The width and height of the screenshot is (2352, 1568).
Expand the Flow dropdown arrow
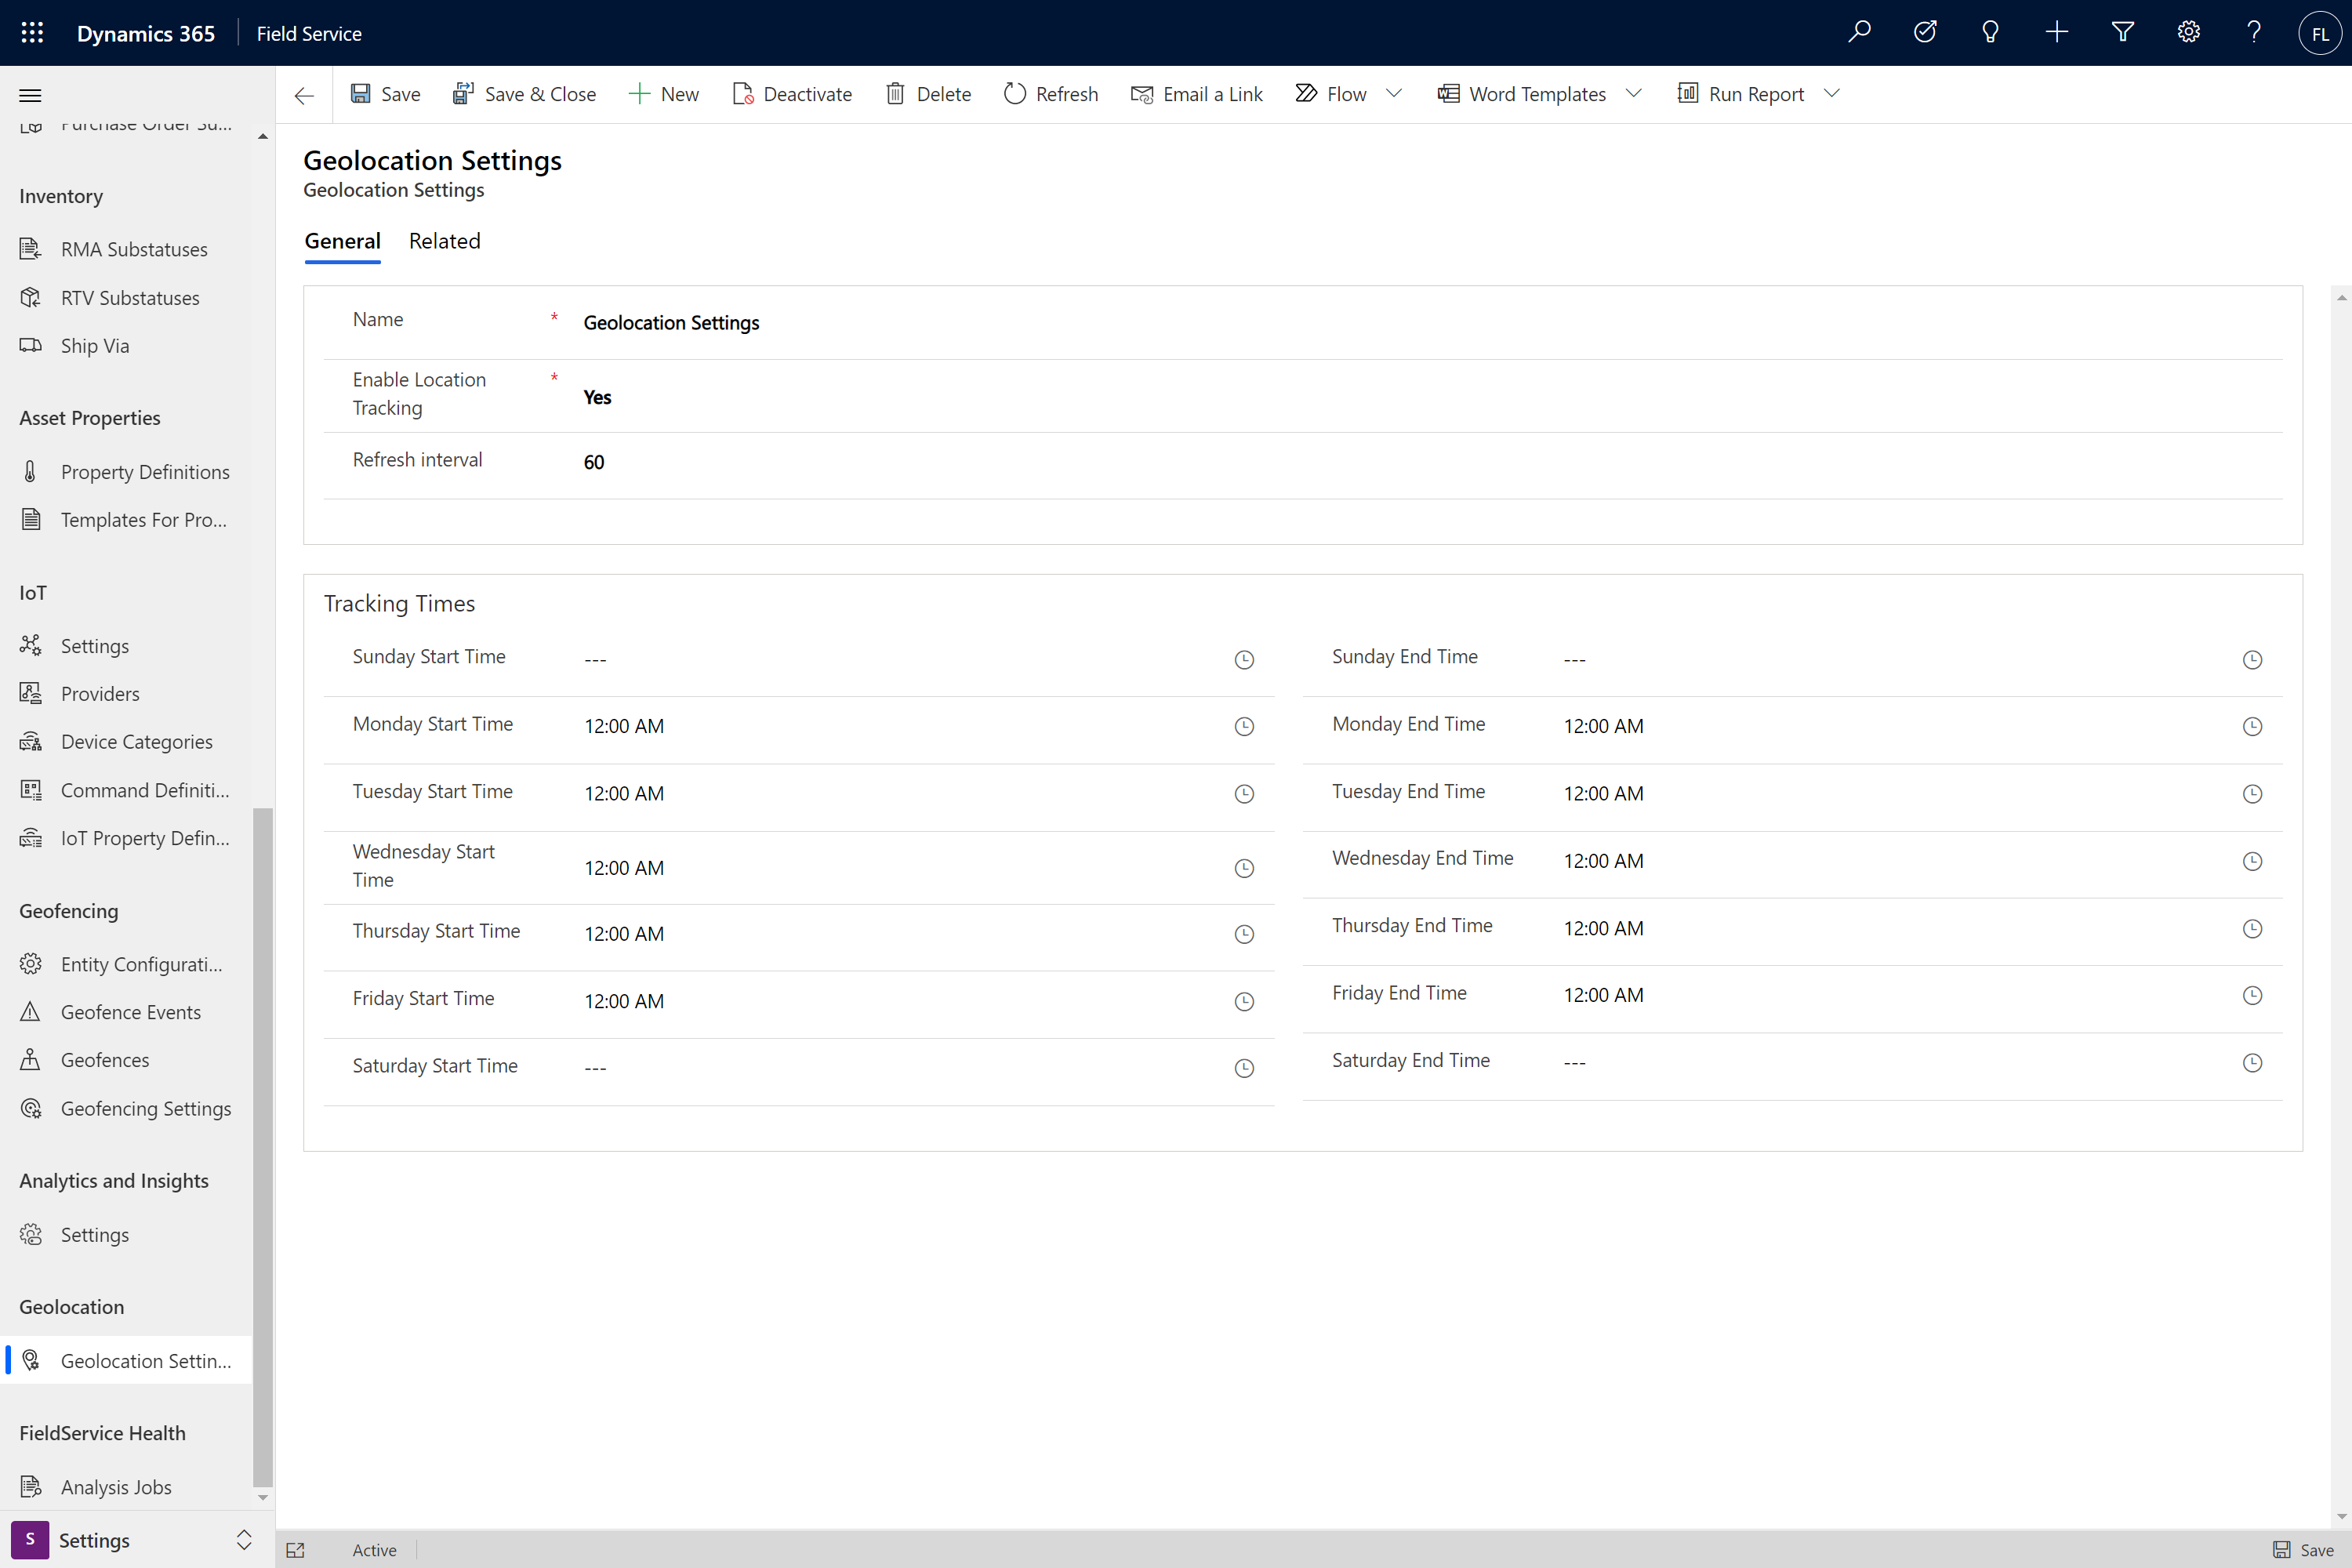[x=1395, y=93]
